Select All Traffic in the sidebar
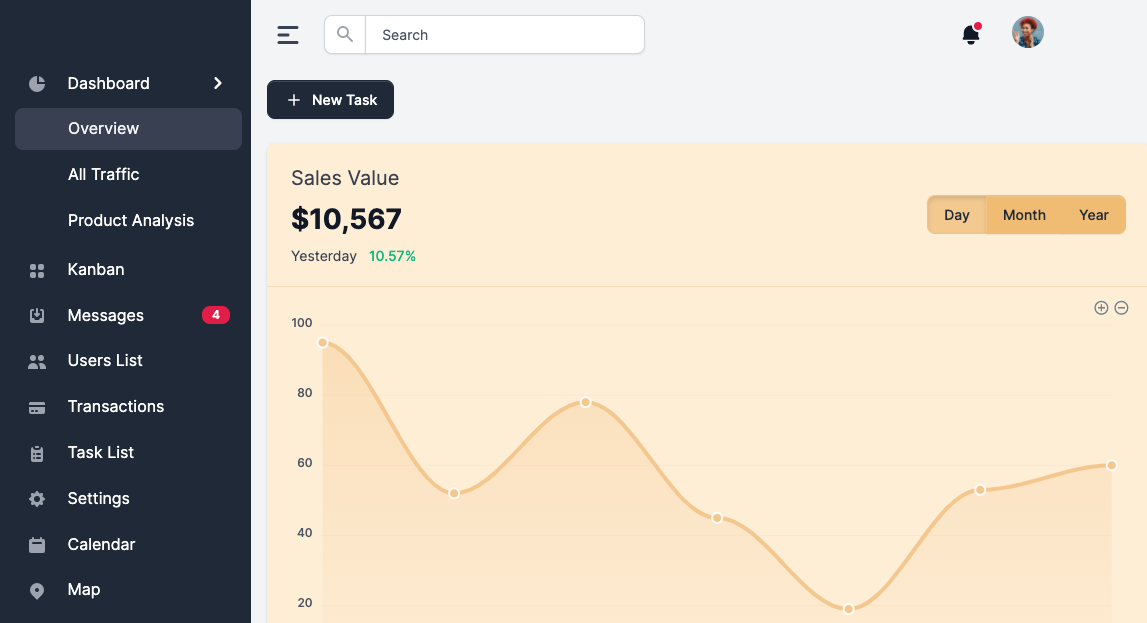This screenshot has width=1147, height=623. pos(104,175)
